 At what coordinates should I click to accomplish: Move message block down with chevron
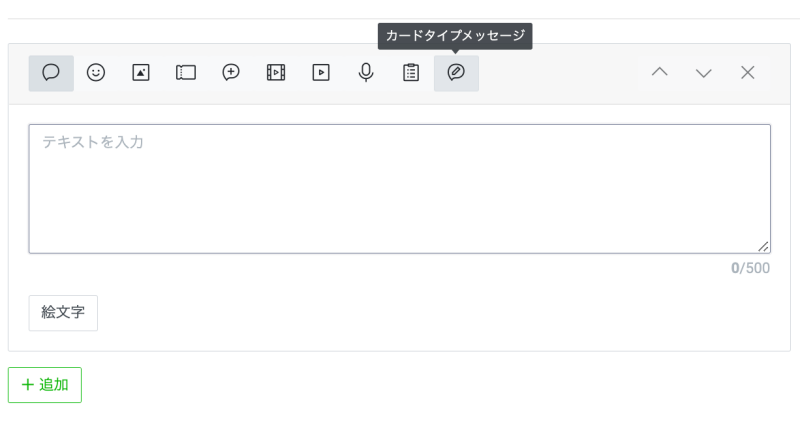[704, 73]
